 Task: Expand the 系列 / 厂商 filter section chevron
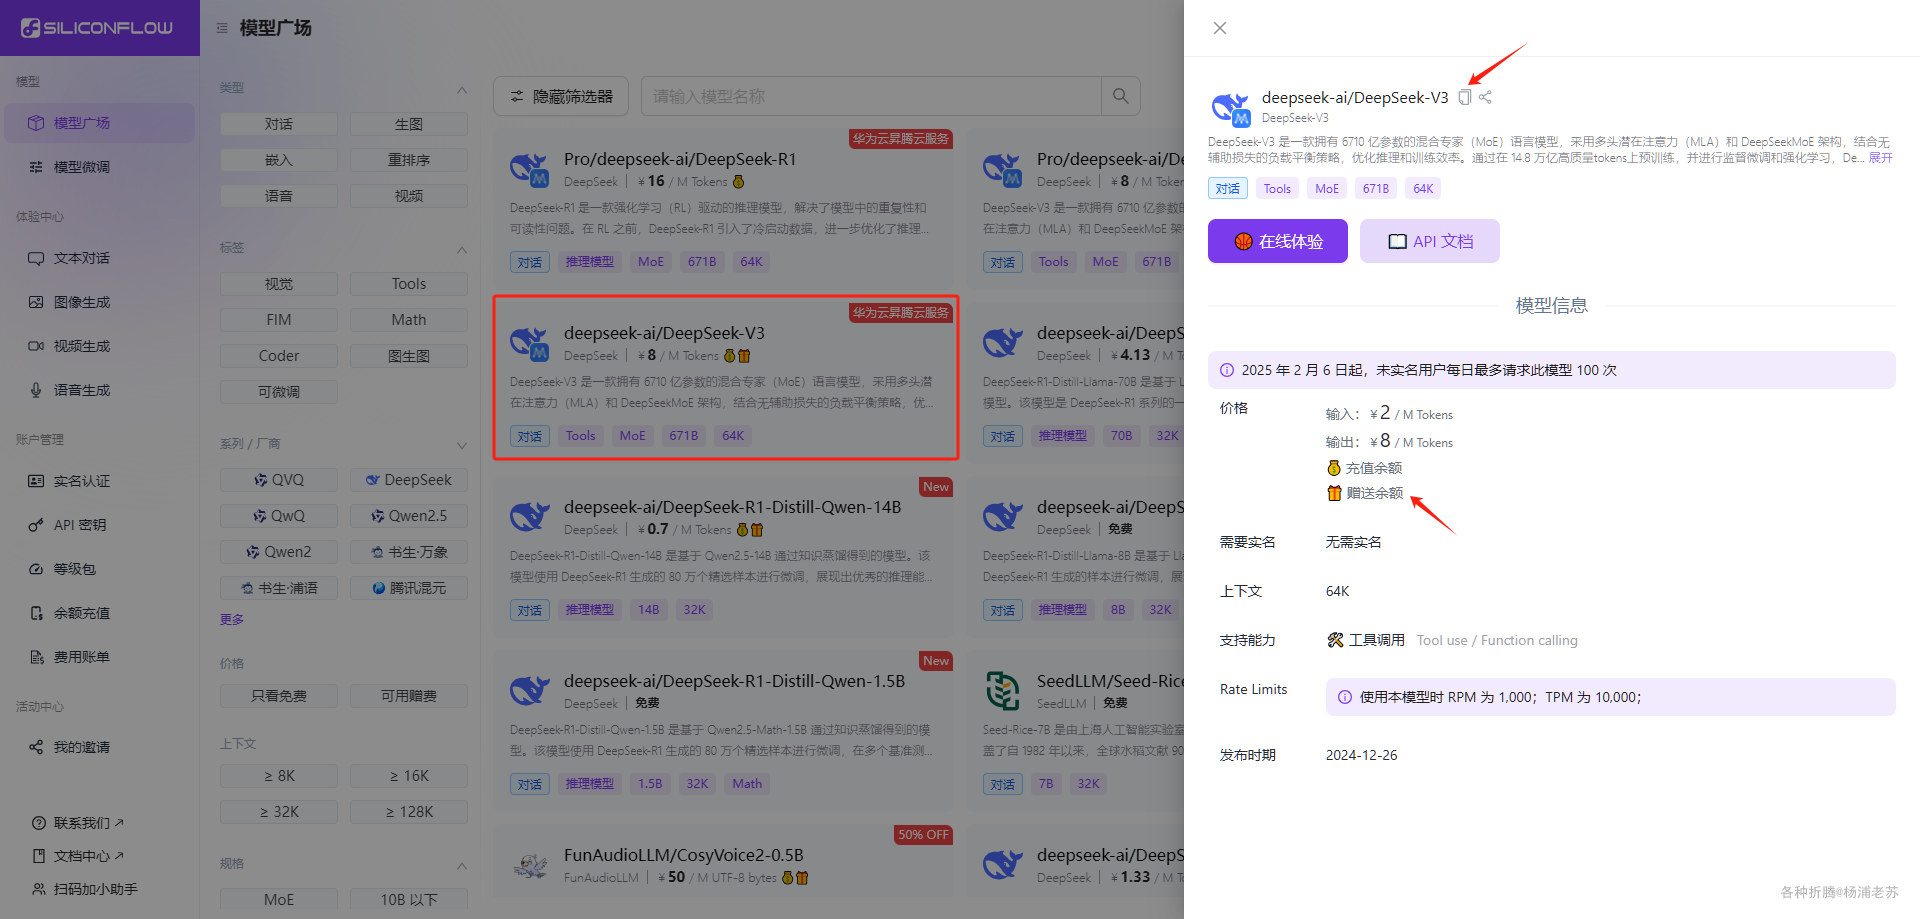(x=462, y=445)
